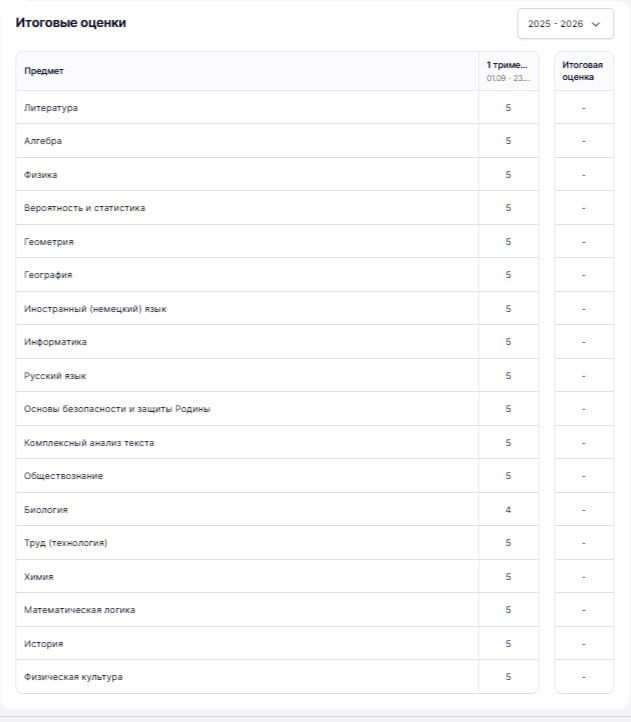The width and height of the screenshot is (631, 722).
Task: Select the «Алгебра» subject row
Action: (x=43, y=141)
